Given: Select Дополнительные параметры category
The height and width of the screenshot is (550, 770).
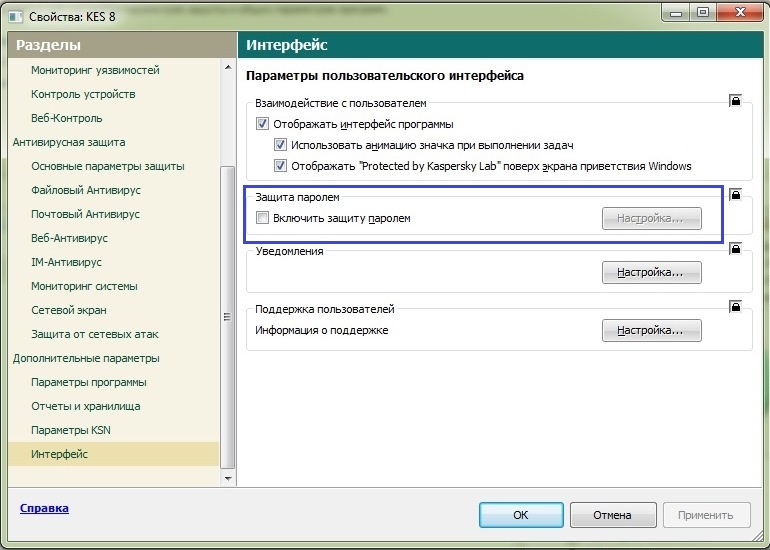Looking at the screenshot, I should click(86, 358).
